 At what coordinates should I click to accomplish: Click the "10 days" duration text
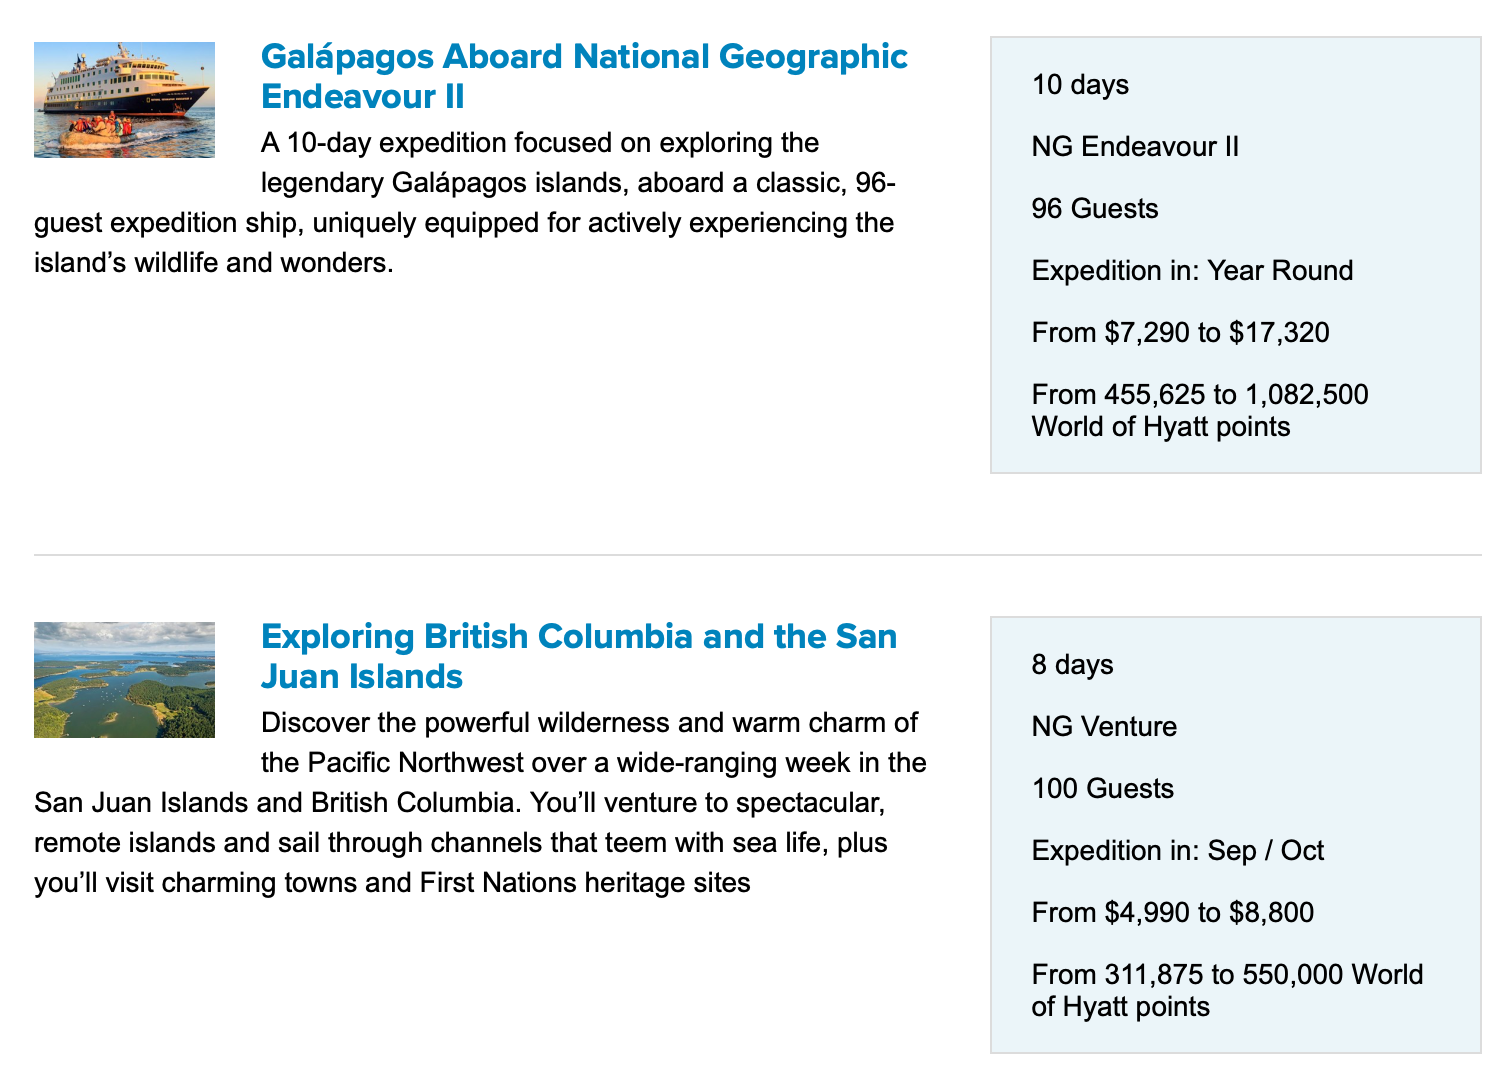tap(1080, 85)
